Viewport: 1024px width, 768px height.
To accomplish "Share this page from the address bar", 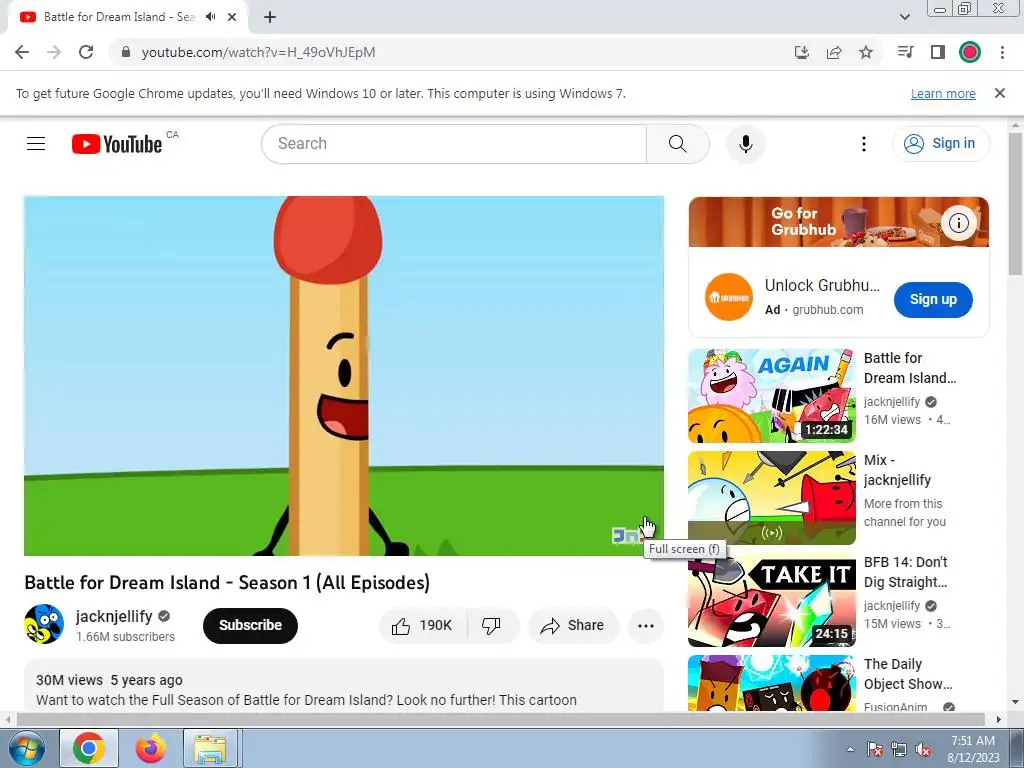I will tap(833, 52).
